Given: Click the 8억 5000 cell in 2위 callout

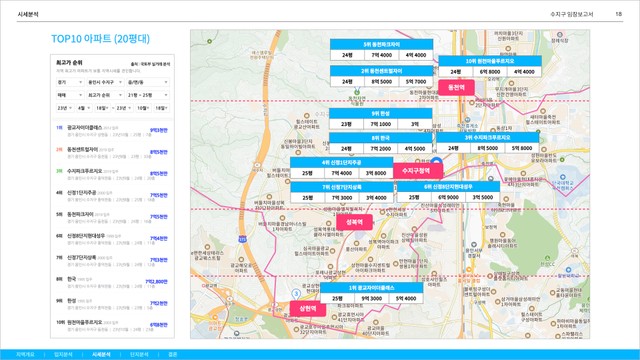Looking at the screenshot, I should point(381,82).
